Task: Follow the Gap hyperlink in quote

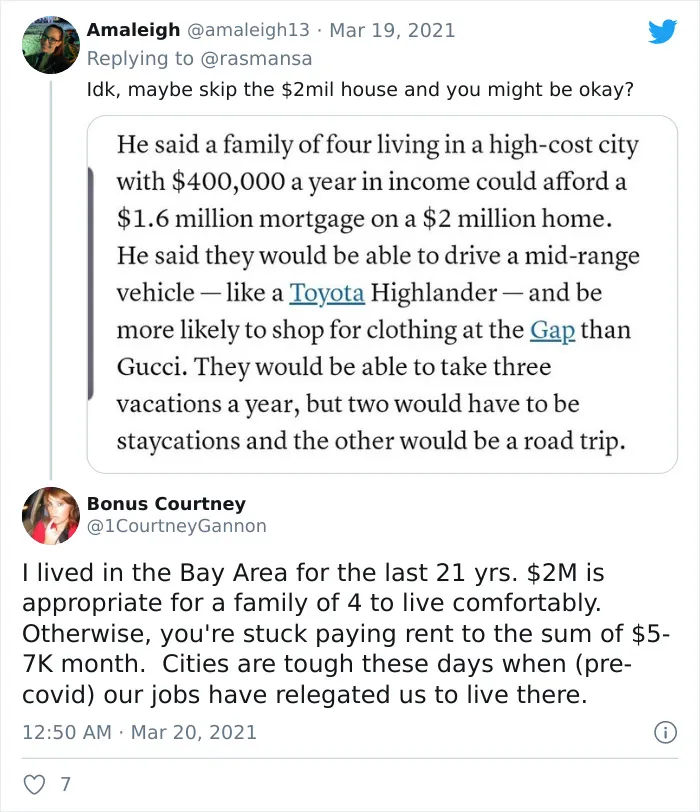Action: coord(552,331)
